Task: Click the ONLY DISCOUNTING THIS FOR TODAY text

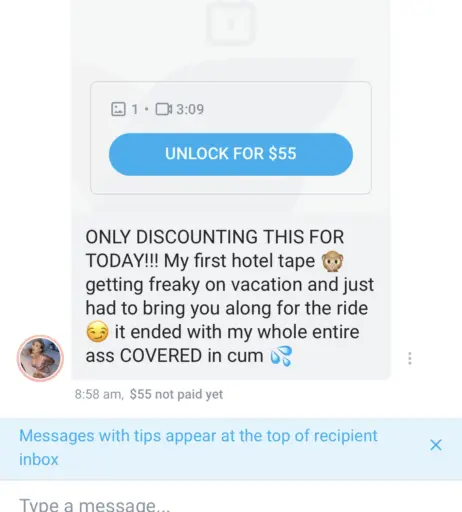Action: tap(215, 249)
